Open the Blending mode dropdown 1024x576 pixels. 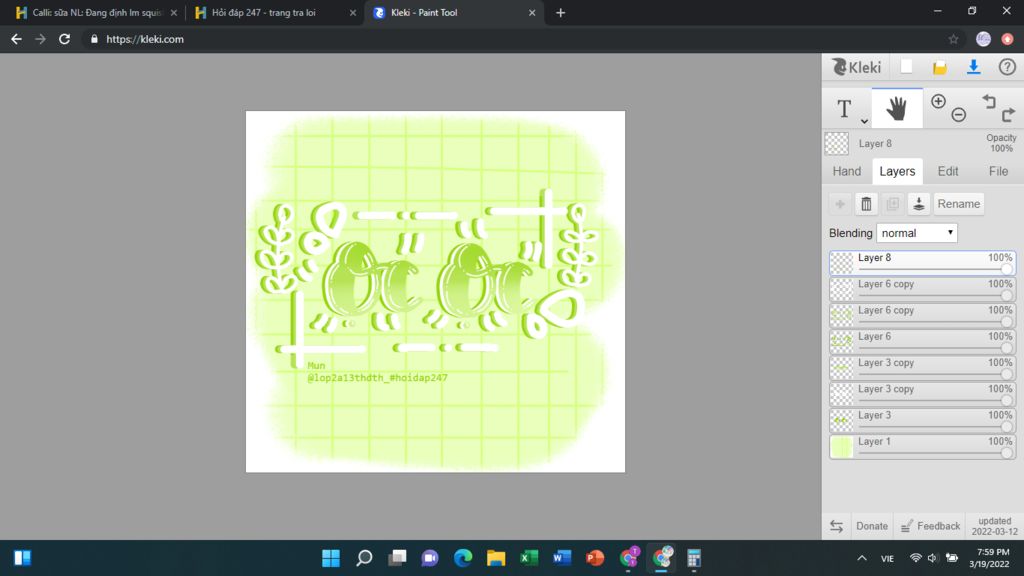click(x=917, y=233)
